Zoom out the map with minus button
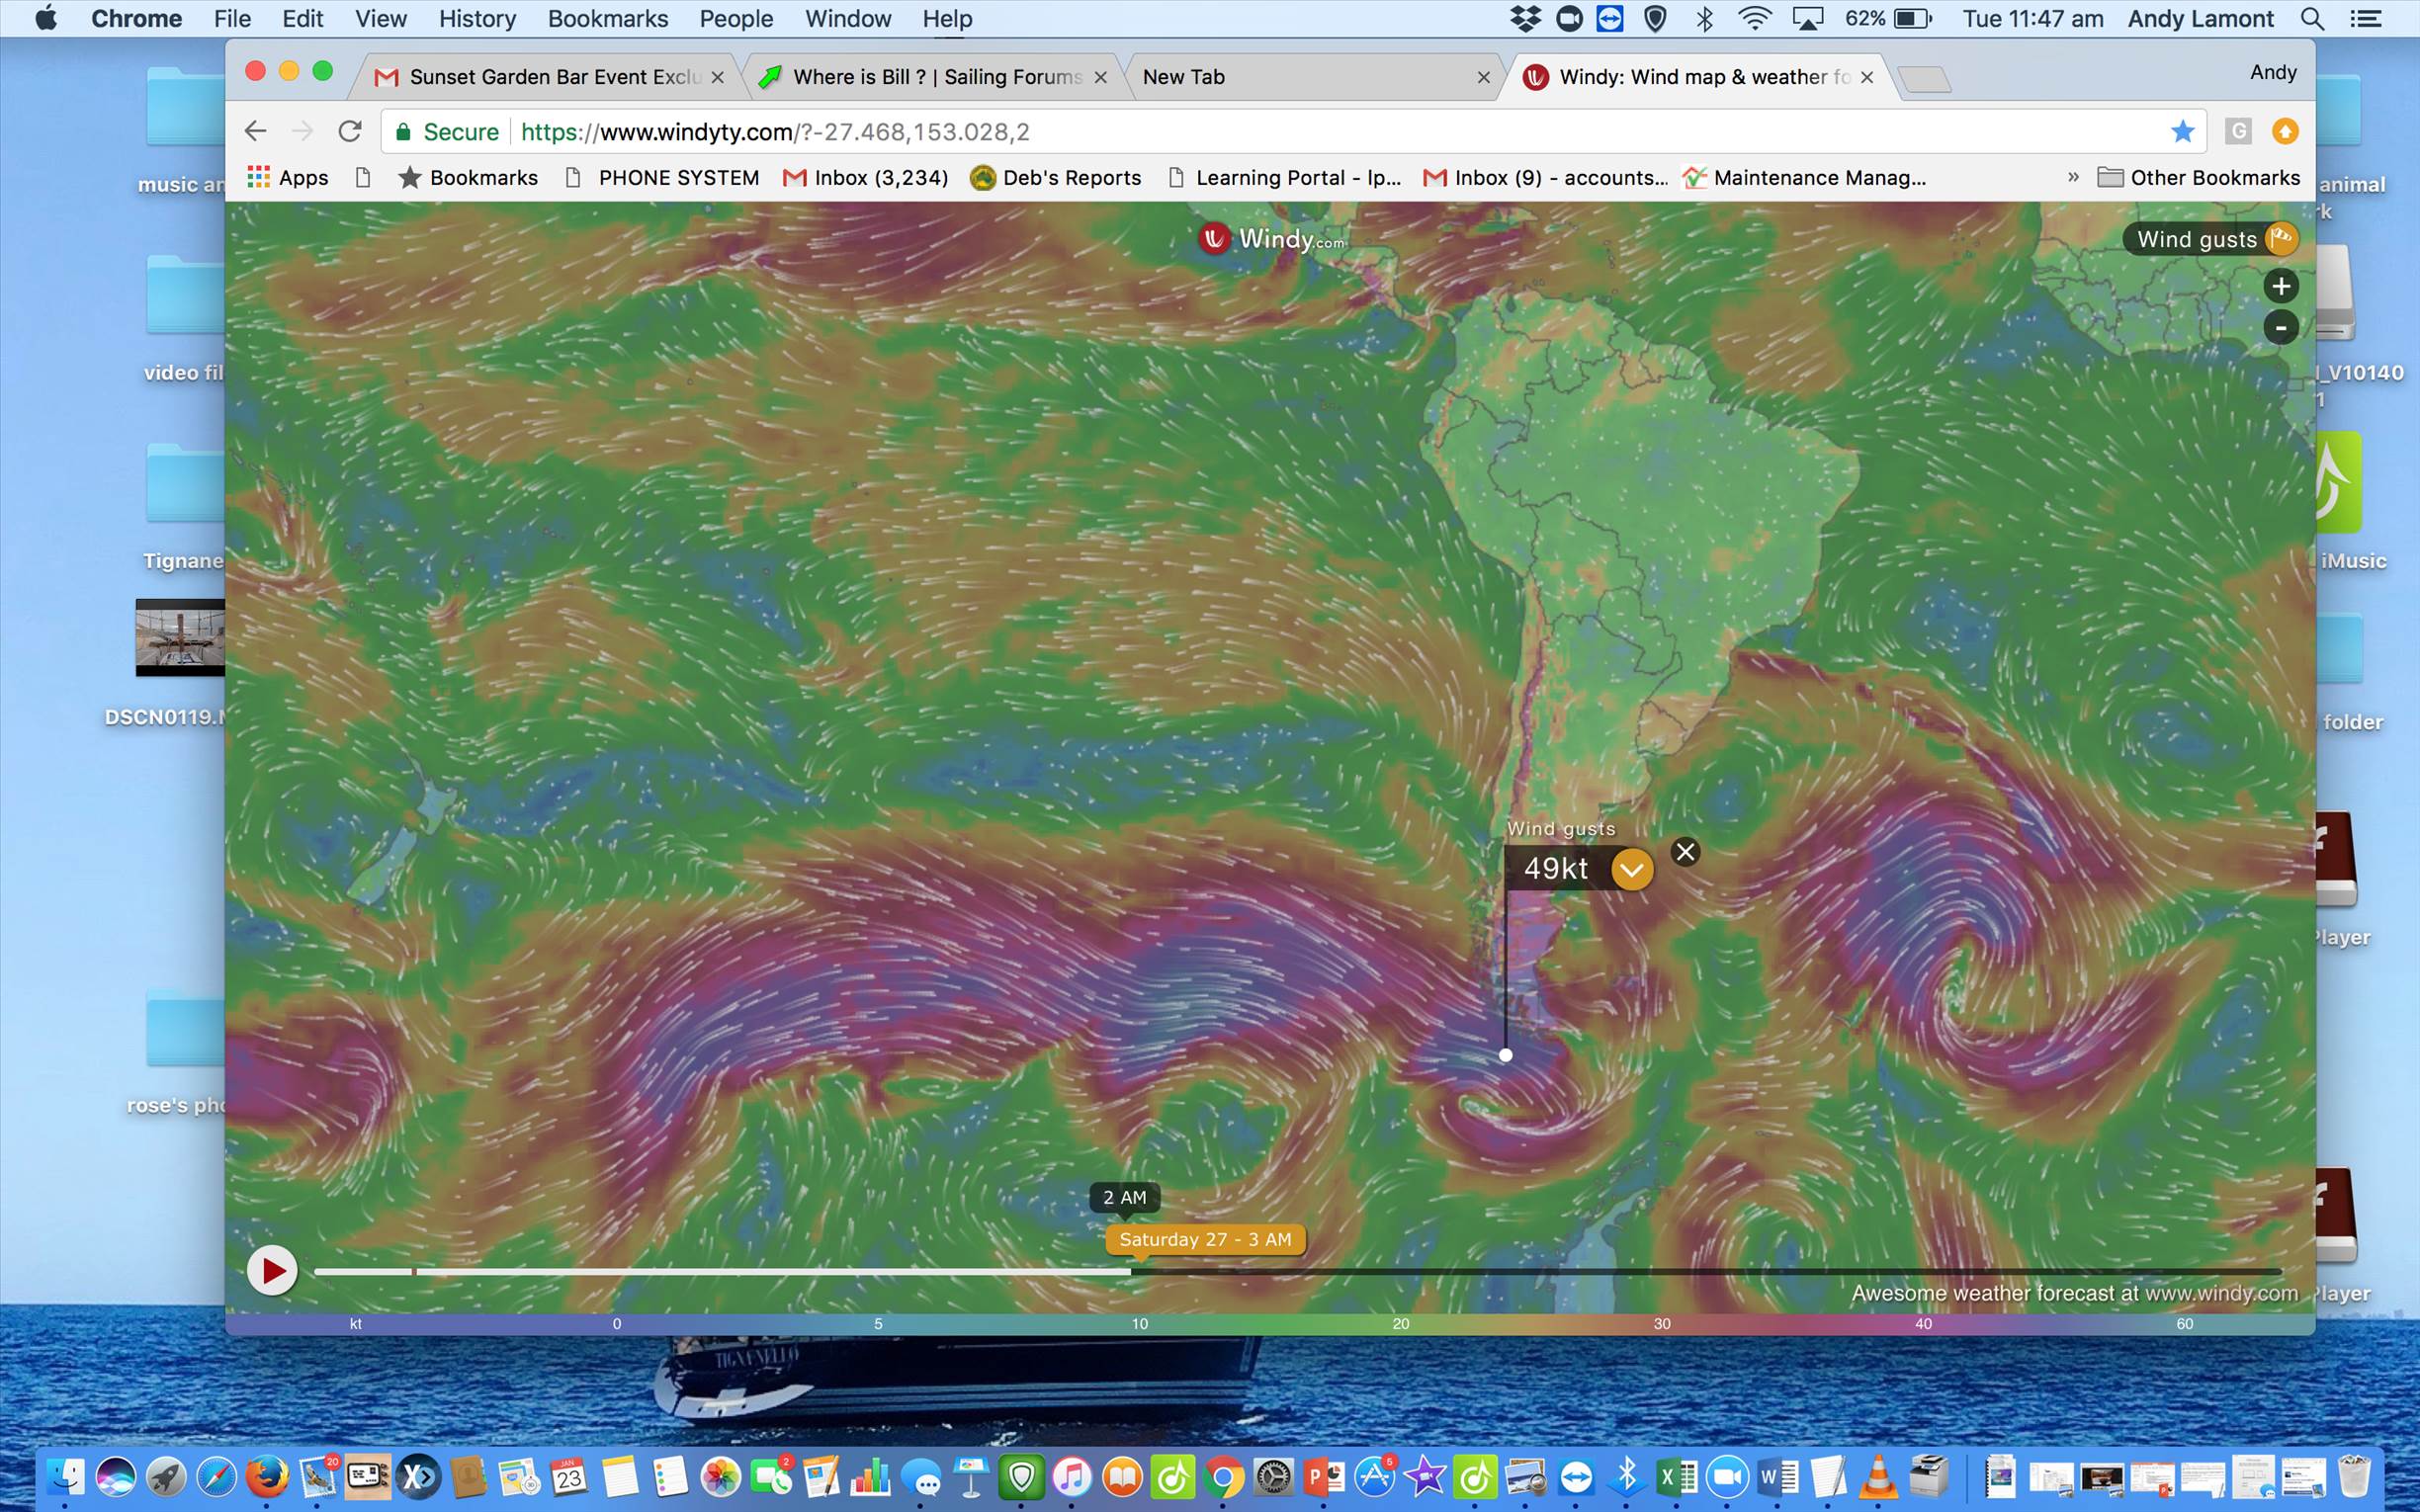This screenshot has height=1512, width=2420. [2280, 327]
